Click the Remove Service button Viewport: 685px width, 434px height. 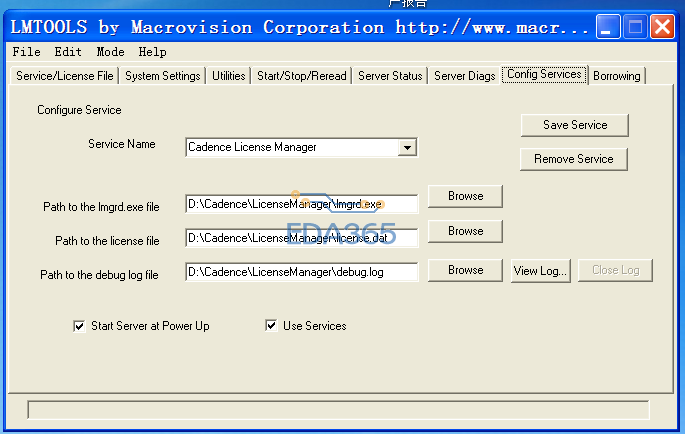click(574, 159)
